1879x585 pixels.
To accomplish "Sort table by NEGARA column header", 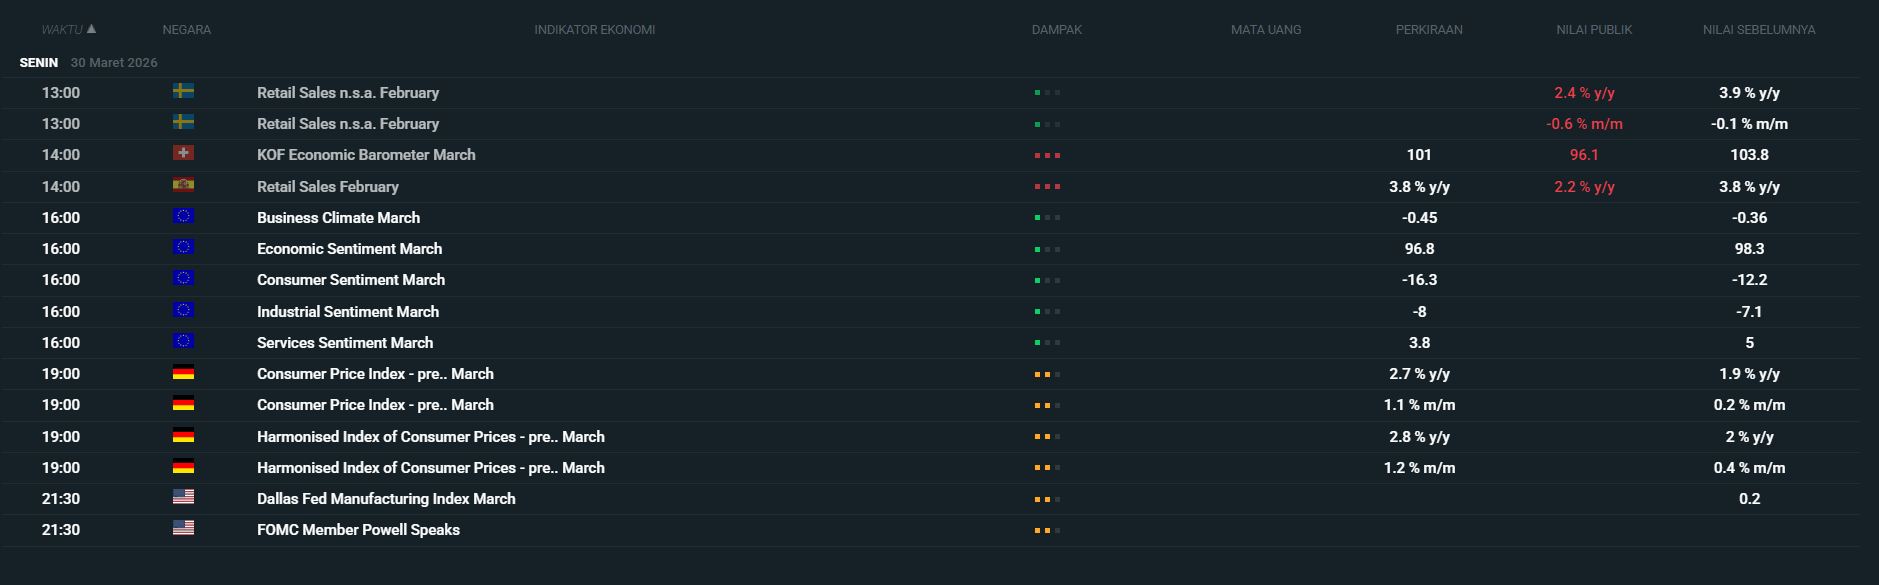I will 186,30.
